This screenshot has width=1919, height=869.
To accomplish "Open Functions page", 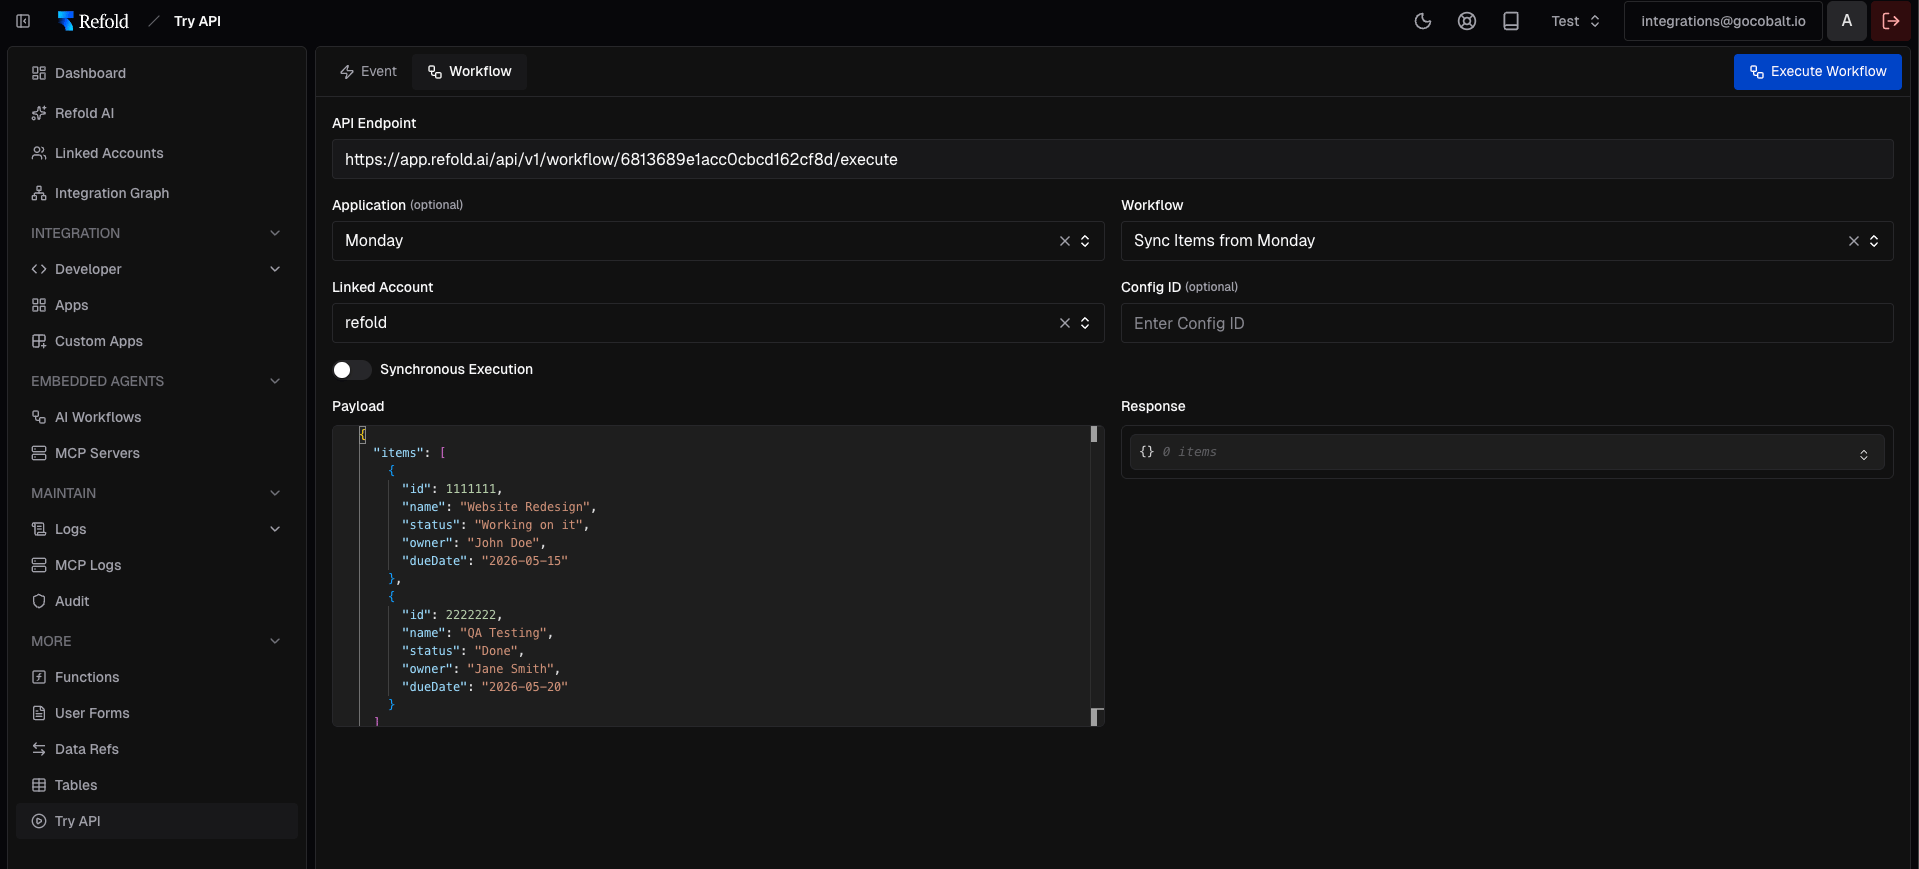I will click(x=157, y=677).
